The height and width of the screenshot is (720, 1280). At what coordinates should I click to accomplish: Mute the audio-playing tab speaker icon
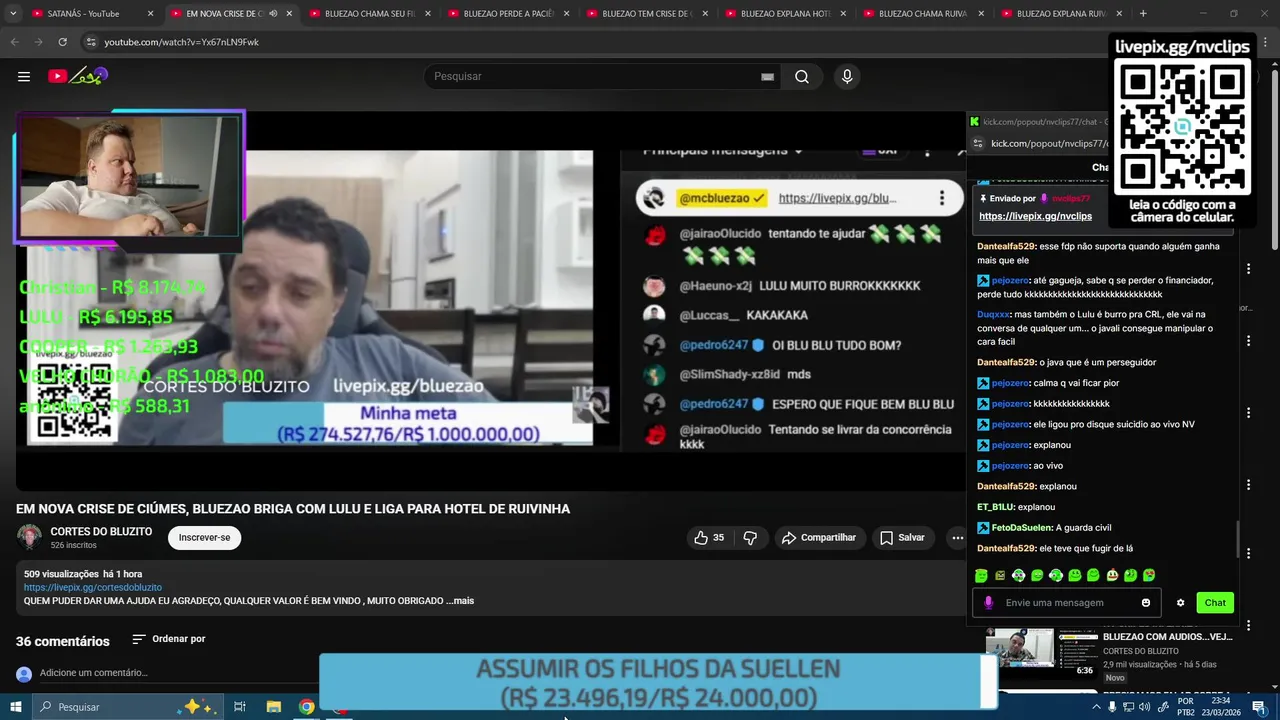273,13
